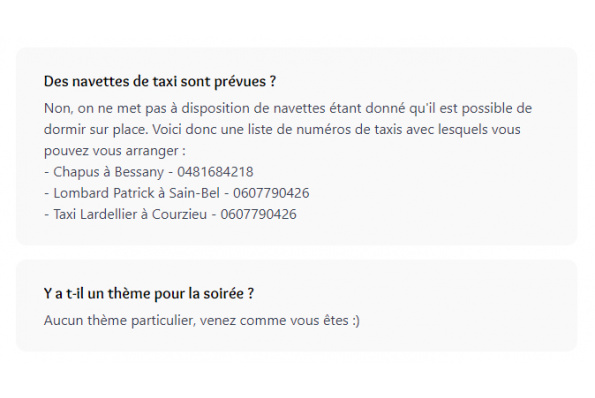Image resolution: width=595 pixels, height=398 pixels.
Task: Click the phrase 'venez comme vous êtes'
Action: [x=274, y=320]
